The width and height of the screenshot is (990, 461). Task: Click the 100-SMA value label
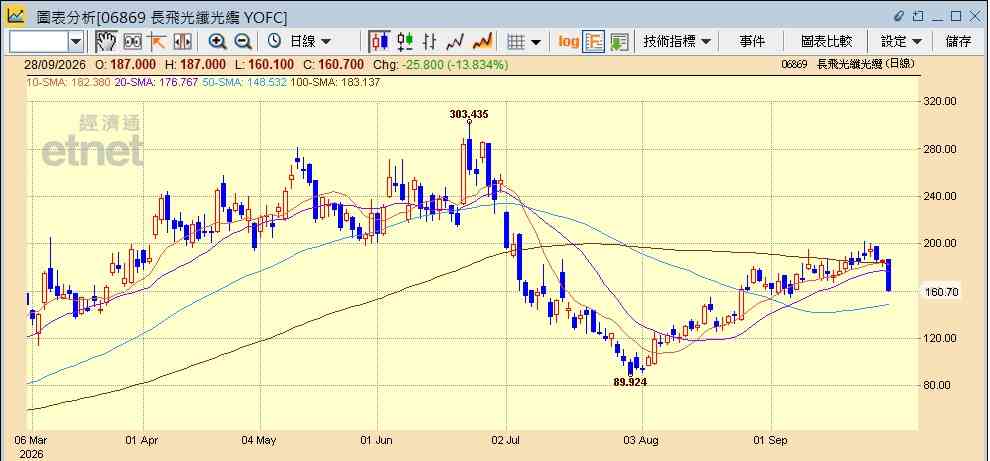336,81
